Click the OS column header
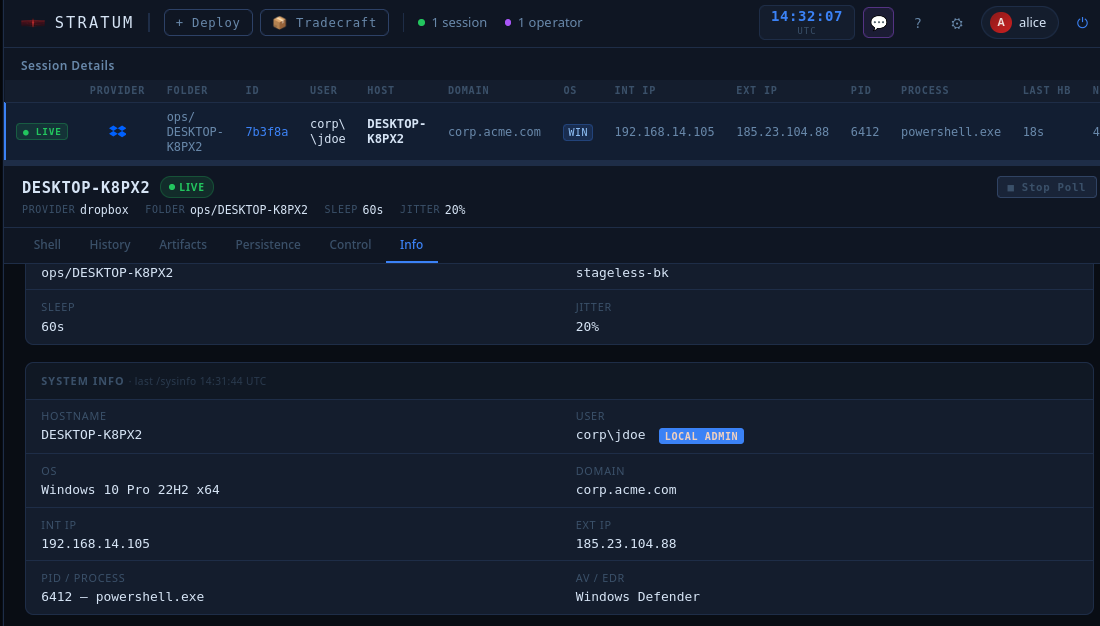The height and width of the screenshot is (626, 1100). [570, 91]
